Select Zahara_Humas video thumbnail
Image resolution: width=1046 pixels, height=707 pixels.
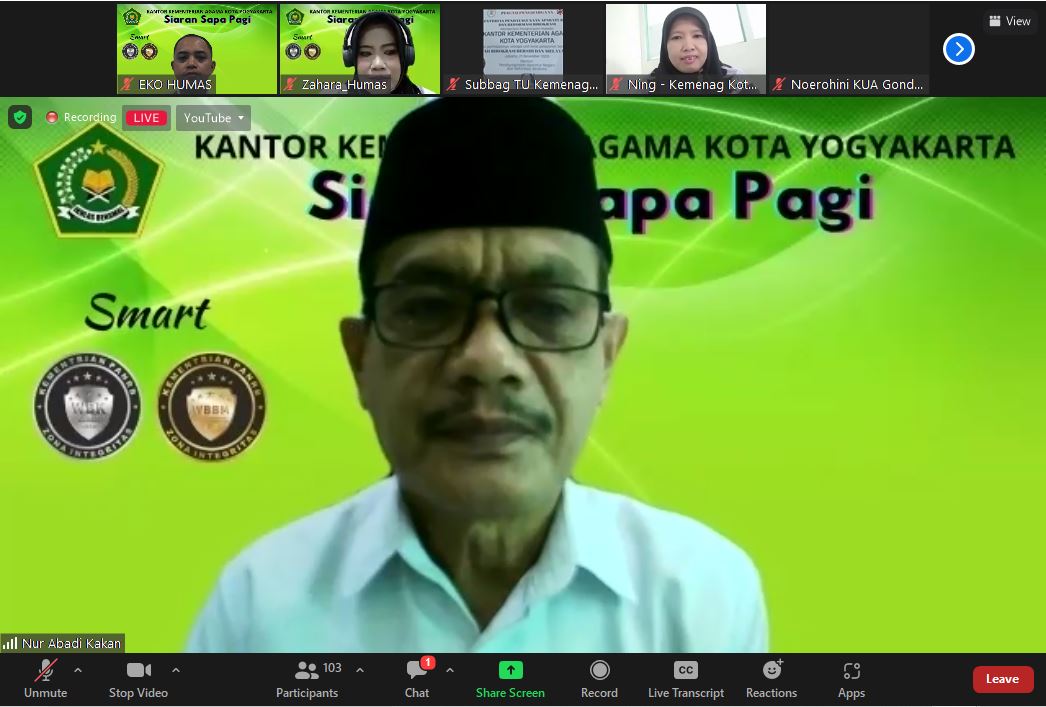360,49
